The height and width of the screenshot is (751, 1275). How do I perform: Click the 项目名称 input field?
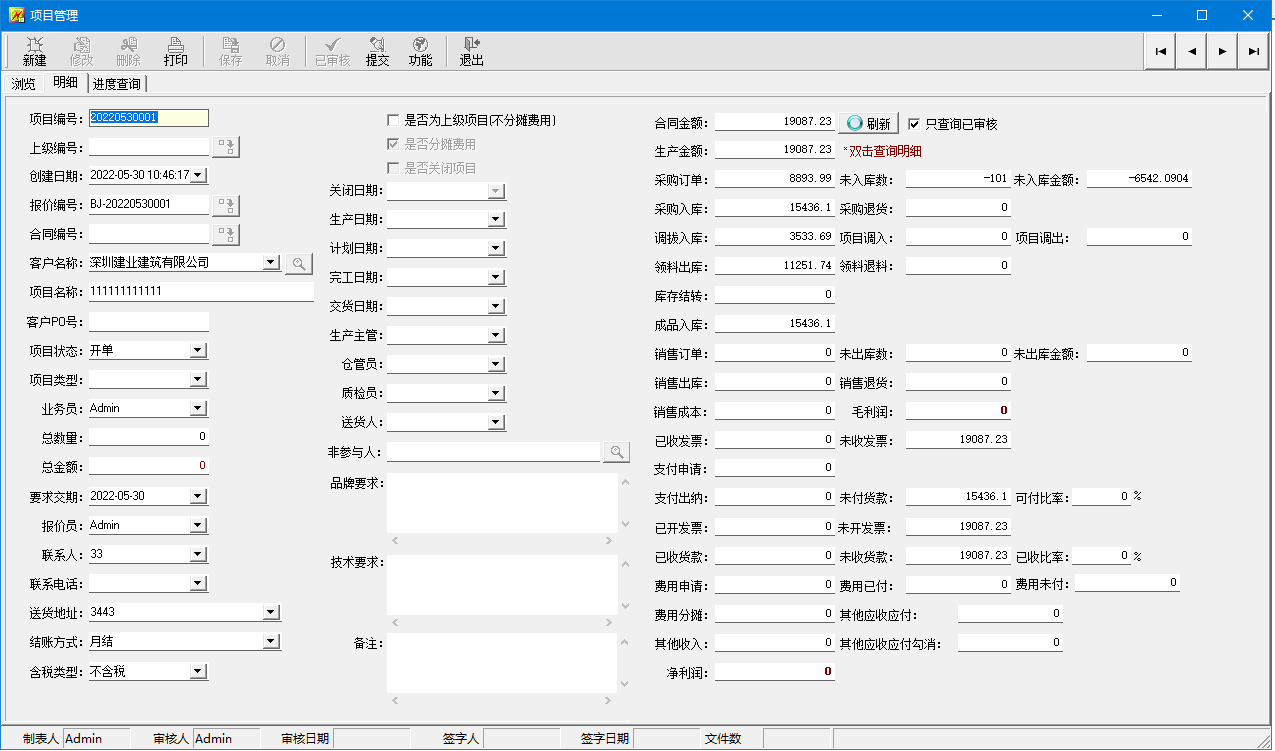tap(201, 291)
